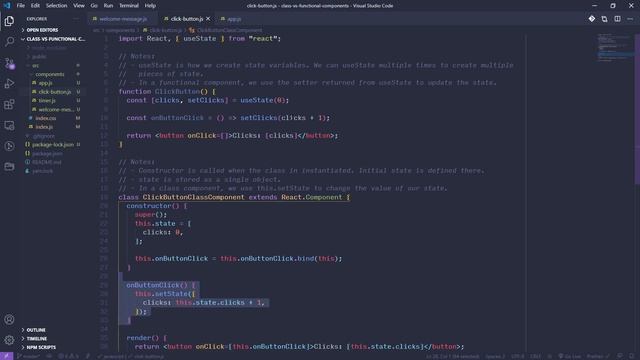The width and height of the screenshot is (640, 360).
Task: Open app.js in the file tree
Action: [x=45, y=83]
